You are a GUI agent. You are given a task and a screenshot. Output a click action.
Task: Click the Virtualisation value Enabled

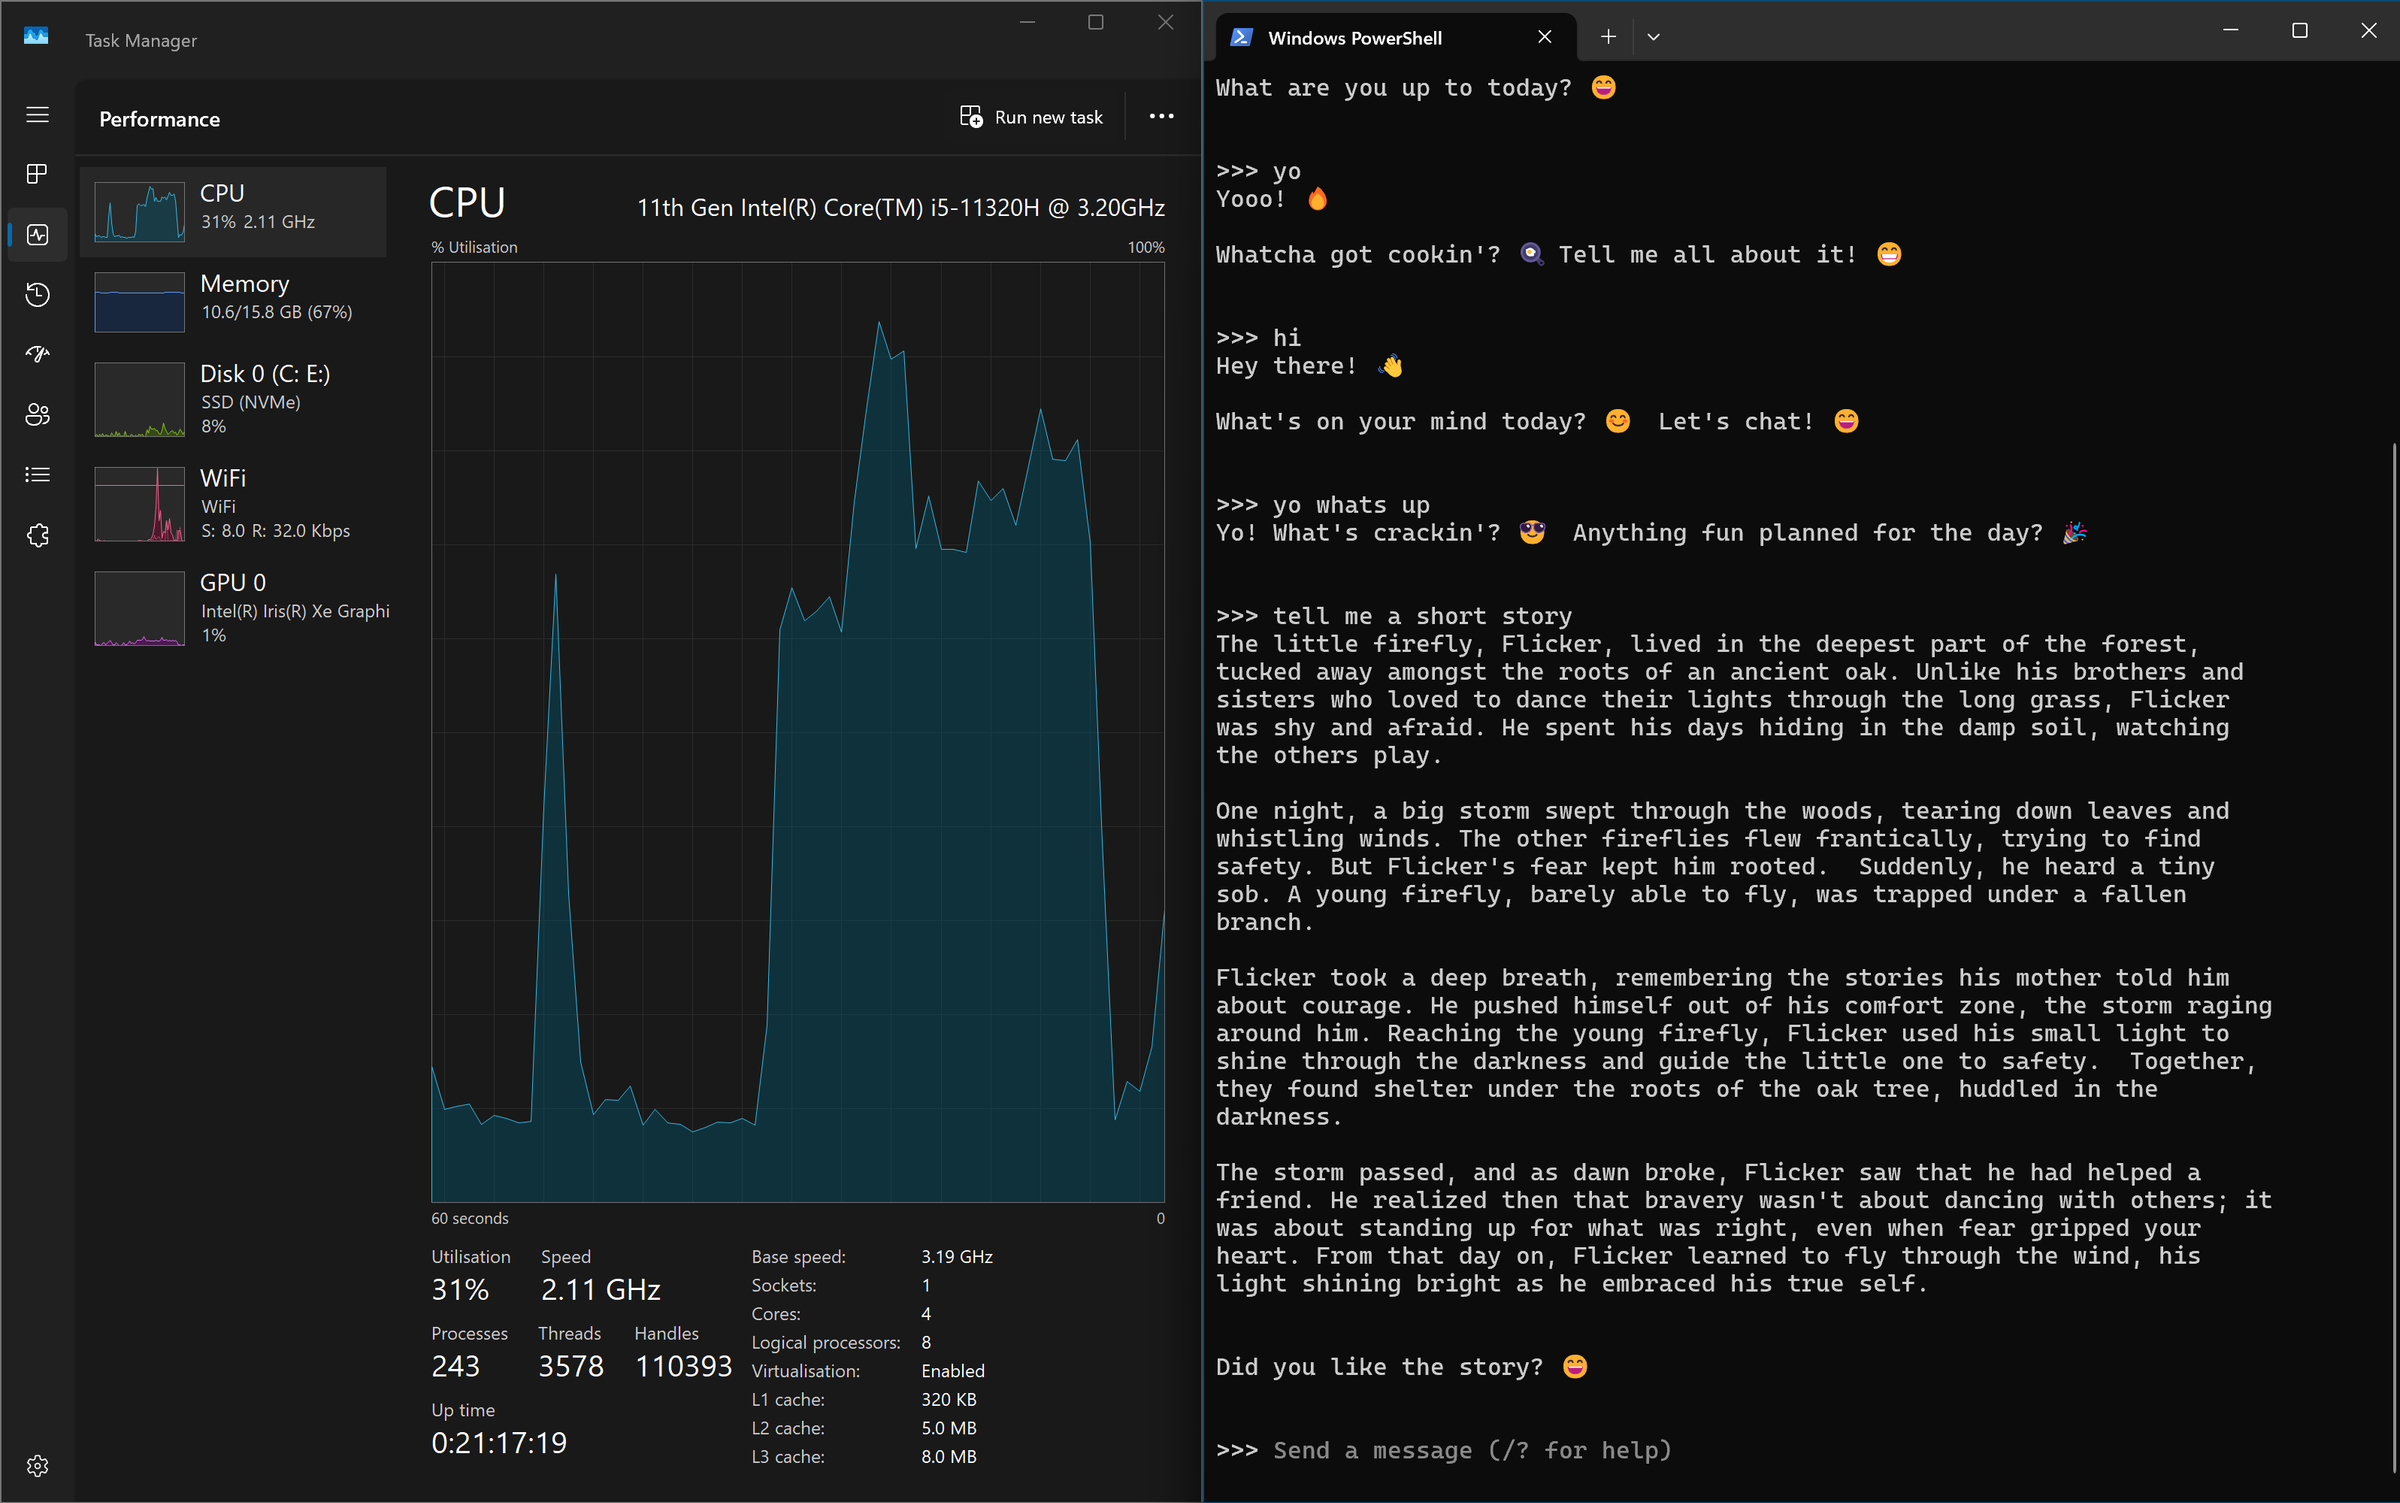click(x=953, y=1371)
